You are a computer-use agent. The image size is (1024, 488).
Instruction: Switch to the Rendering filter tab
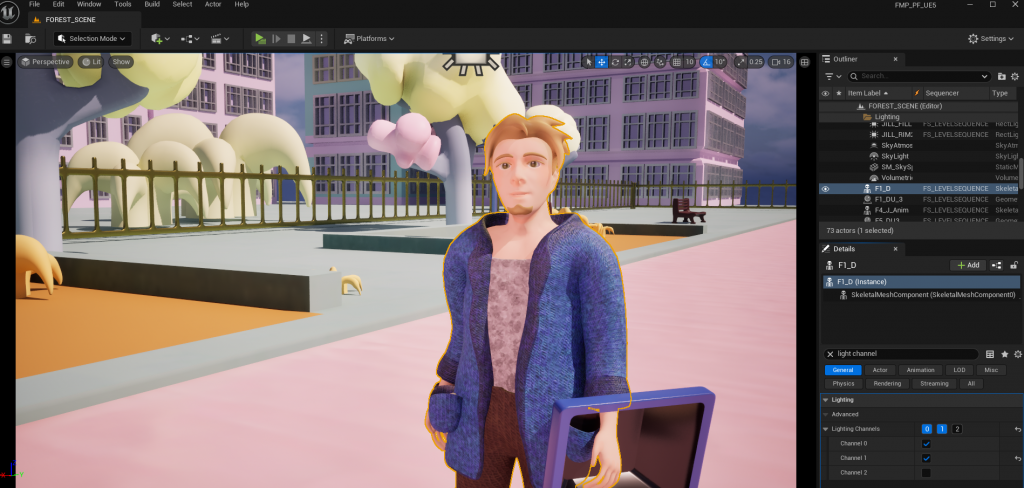click(887, 383)
